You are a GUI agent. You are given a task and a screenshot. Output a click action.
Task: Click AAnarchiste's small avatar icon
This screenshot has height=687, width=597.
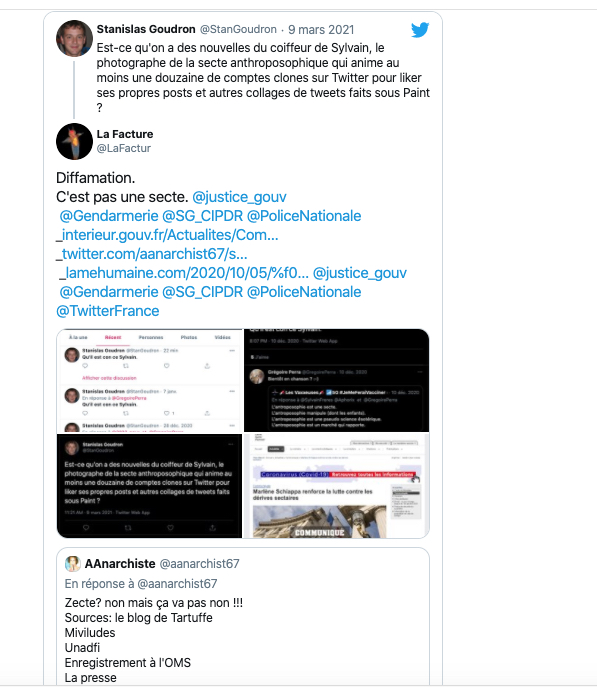[73, 563]
